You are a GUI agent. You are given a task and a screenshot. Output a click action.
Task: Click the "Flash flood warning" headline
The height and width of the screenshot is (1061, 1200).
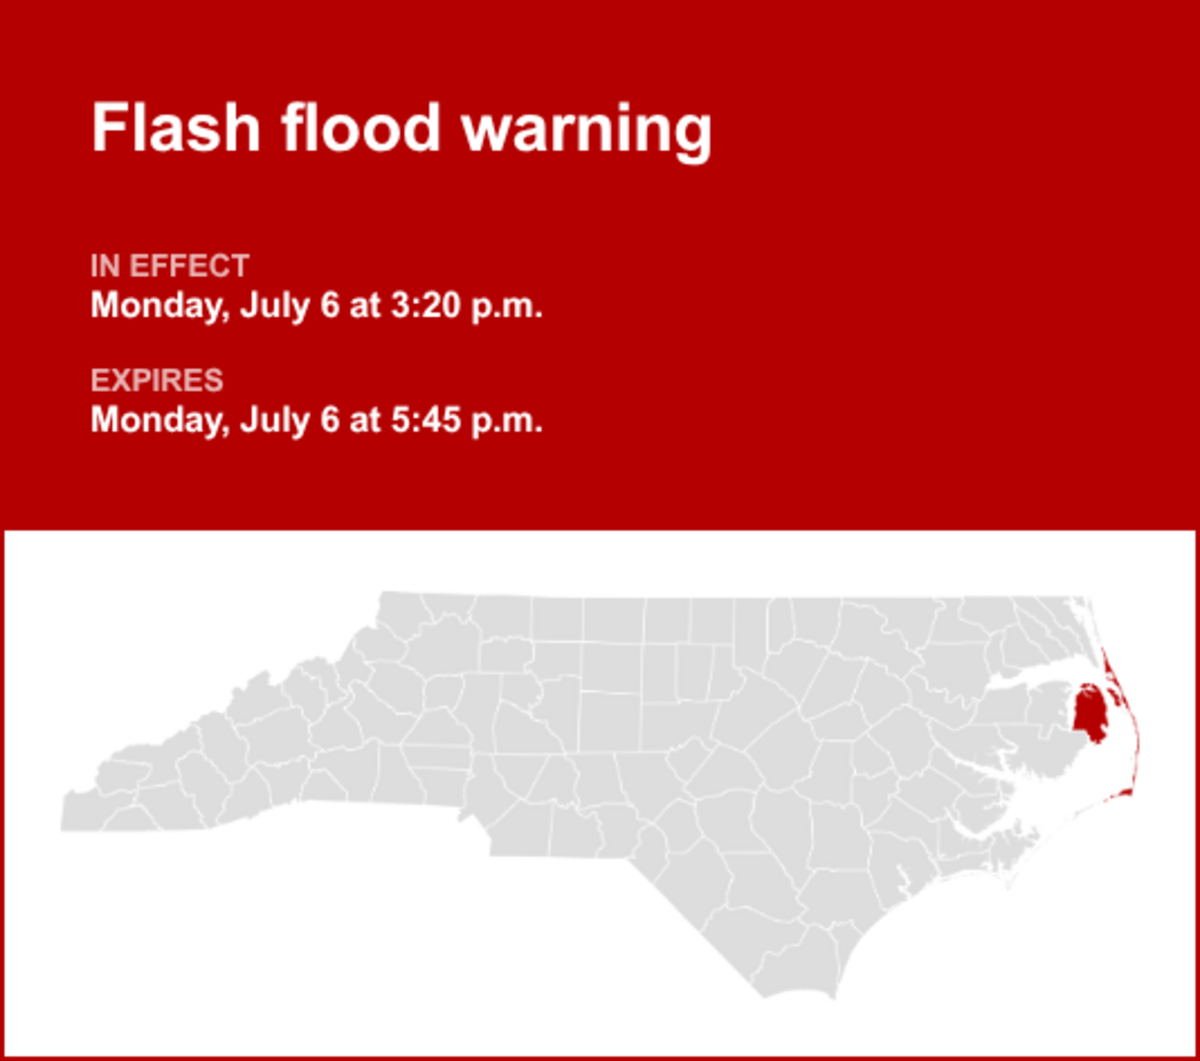401,130
